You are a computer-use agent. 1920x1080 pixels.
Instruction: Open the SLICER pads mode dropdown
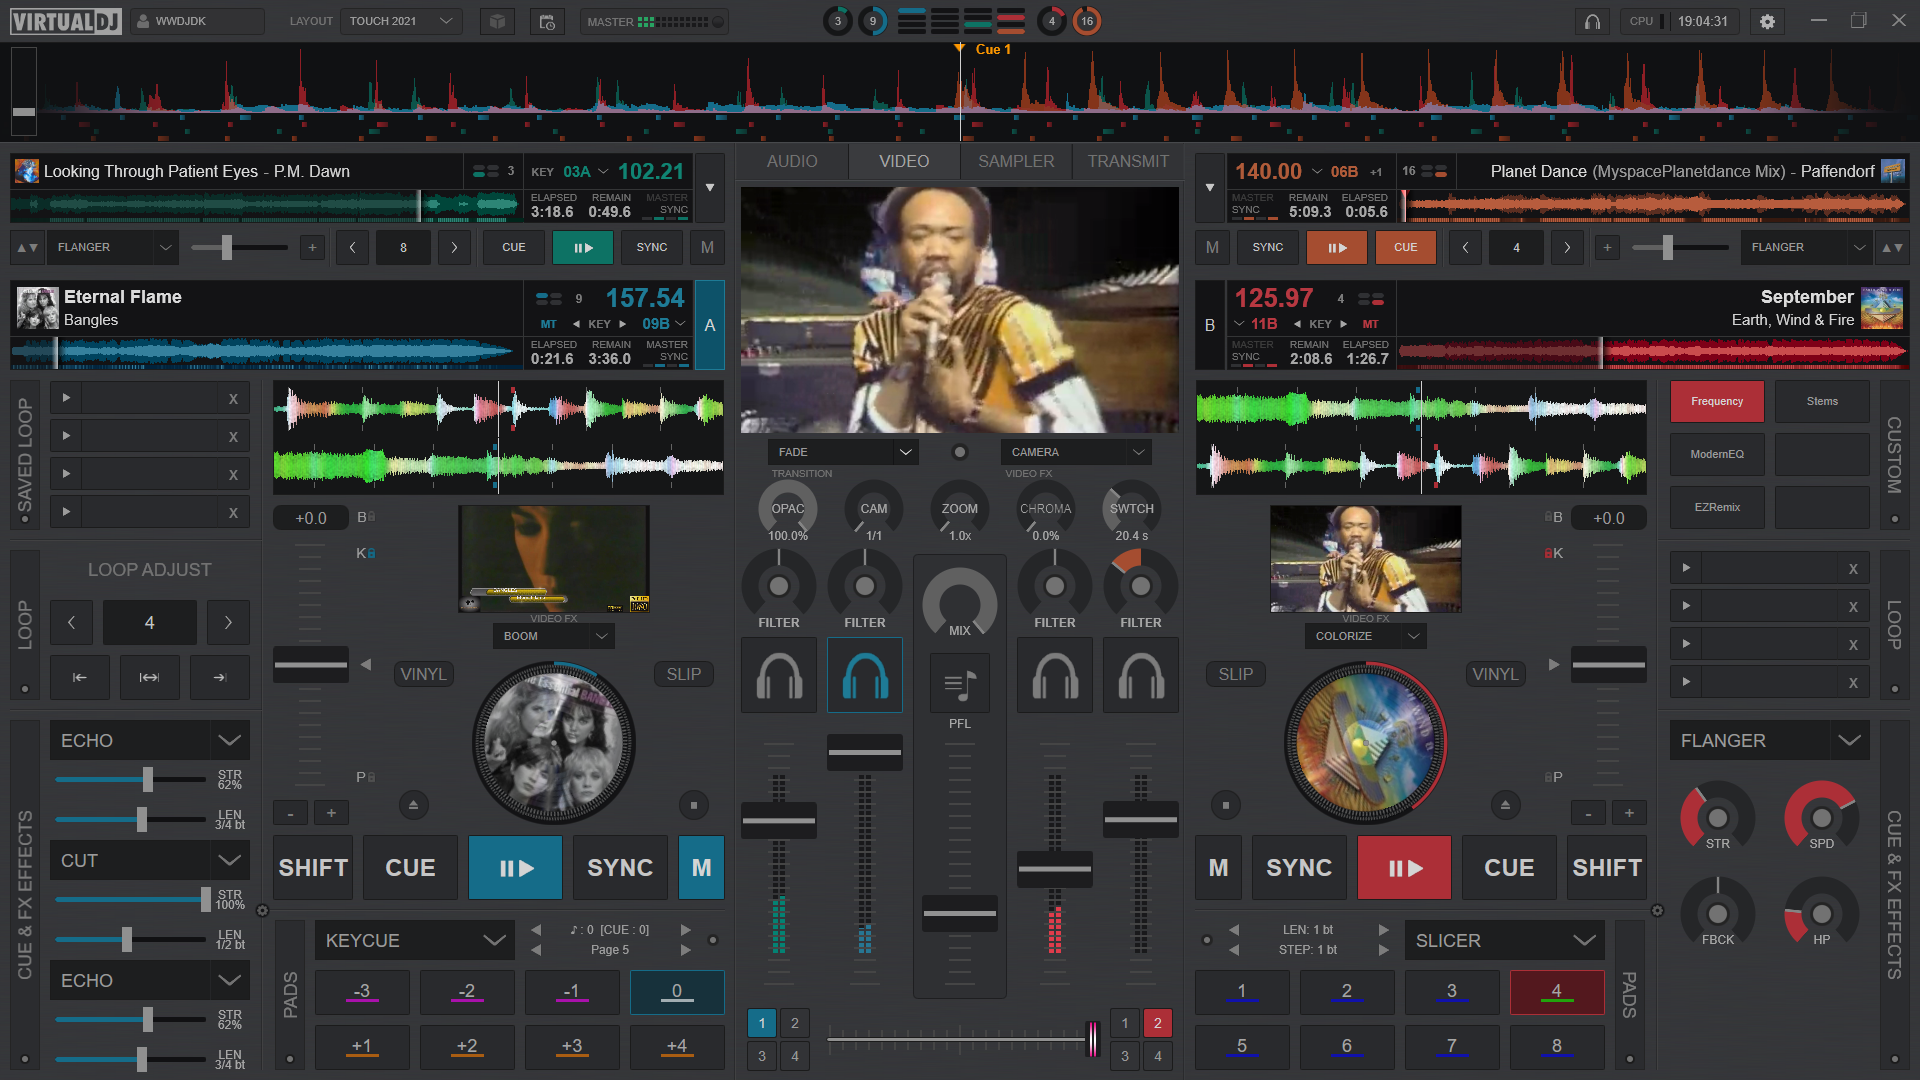[1504, 941]
